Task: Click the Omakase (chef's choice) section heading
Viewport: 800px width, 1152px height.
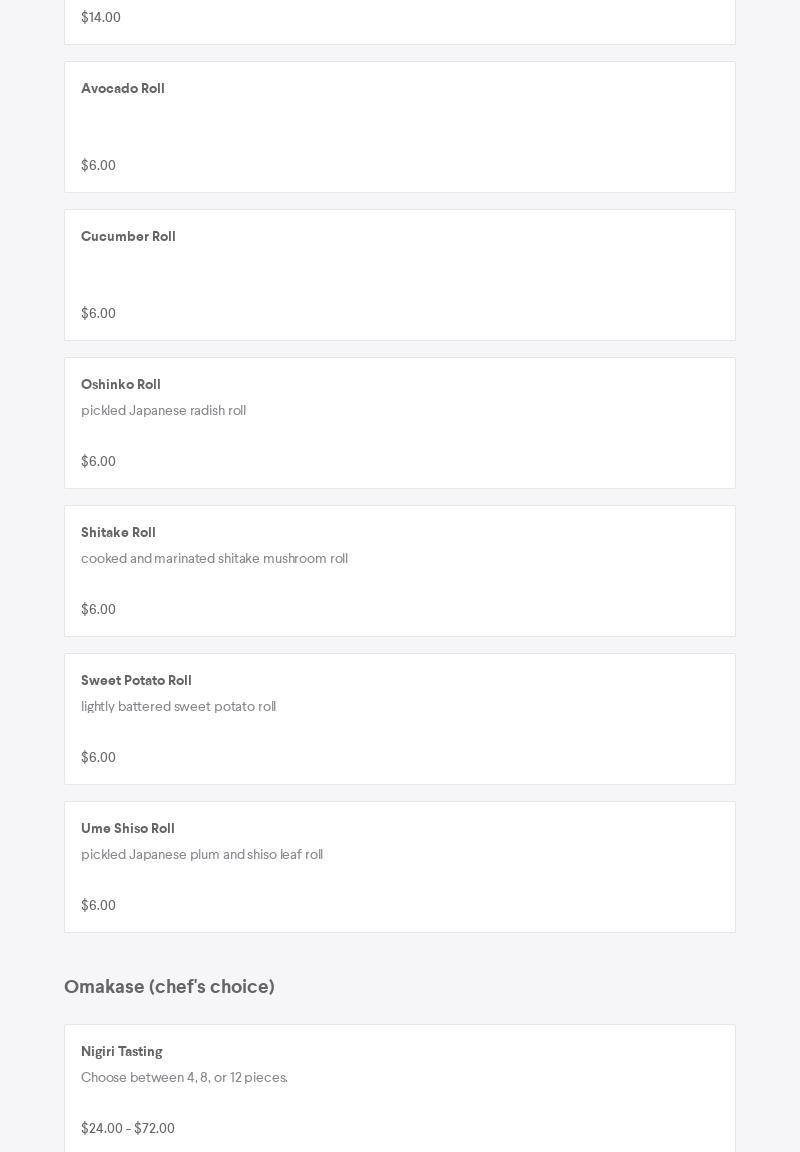Action: [x=169, y=987]
